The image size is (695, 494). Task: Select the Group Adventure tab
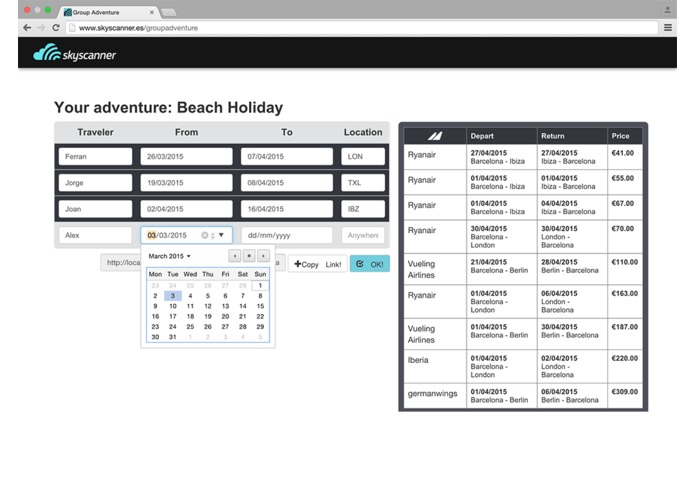tap(109, 12)
